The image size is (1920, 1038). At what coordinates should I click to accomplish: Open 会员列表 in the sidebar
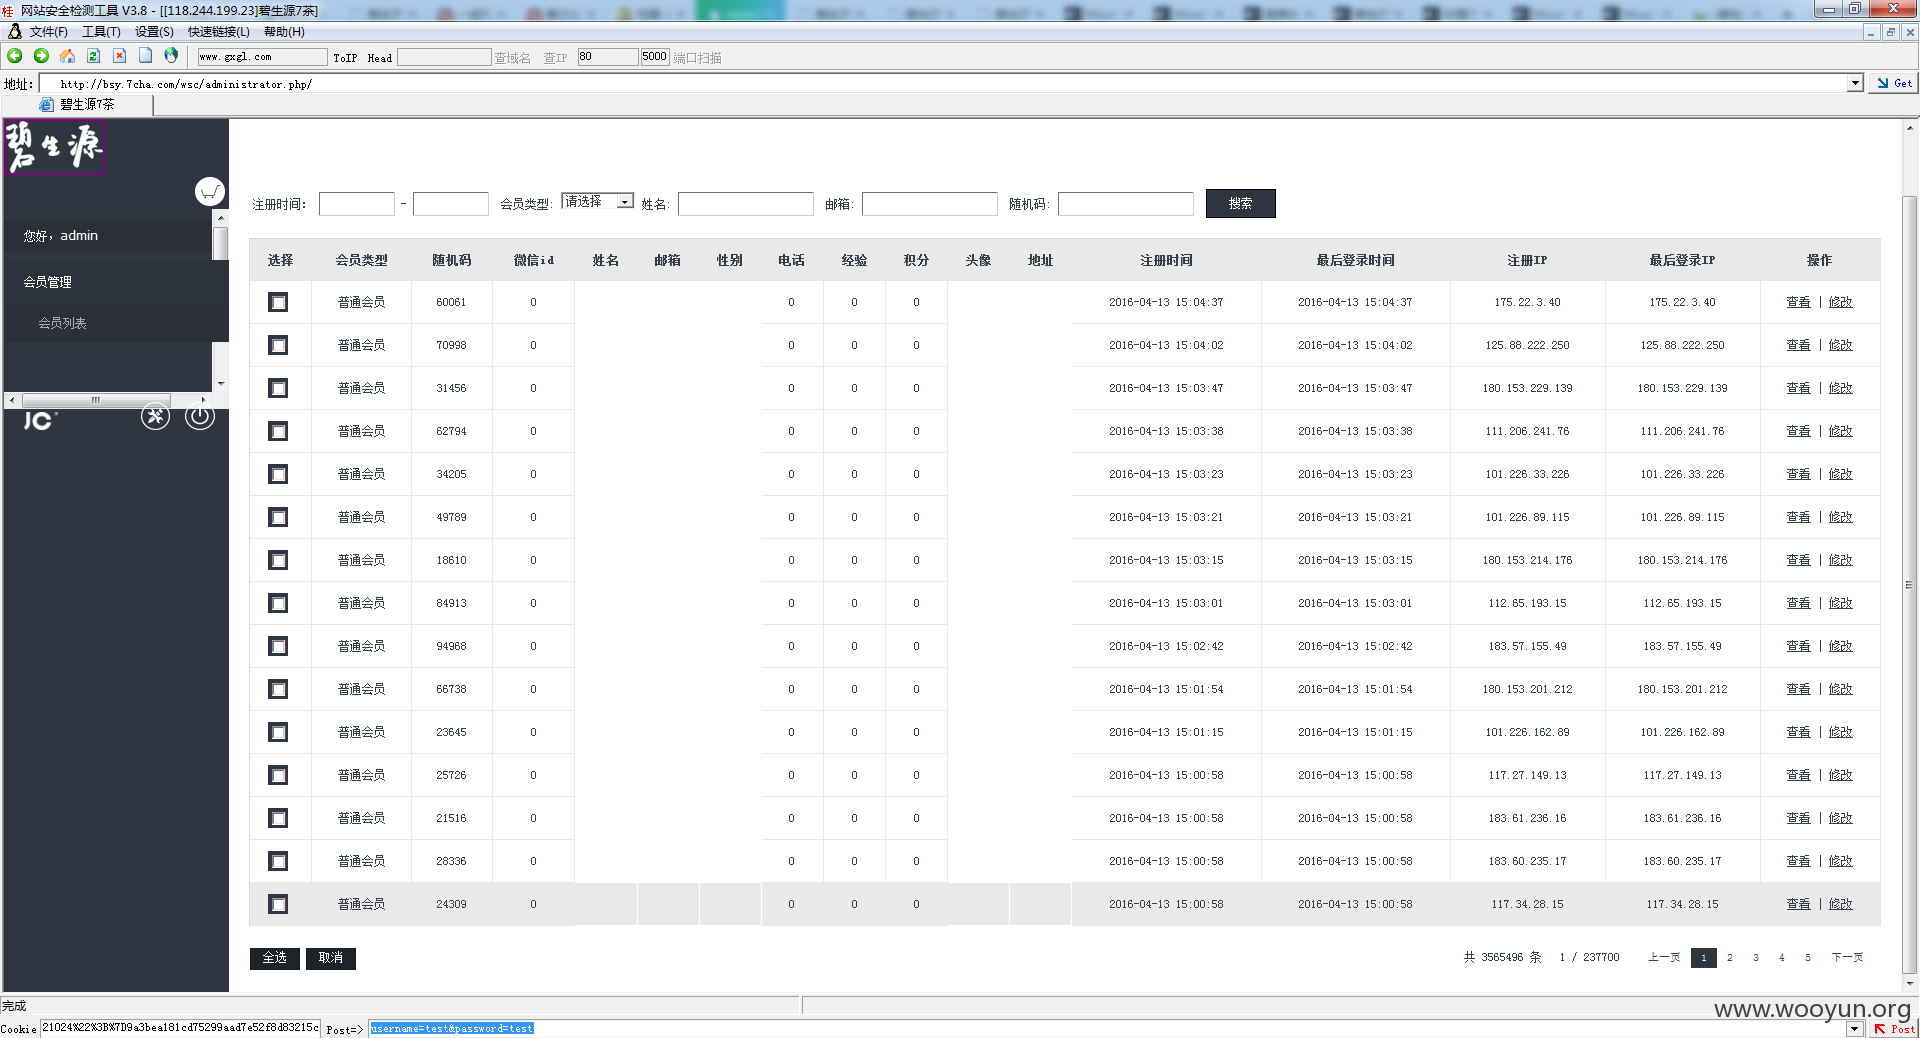[62, 323]
